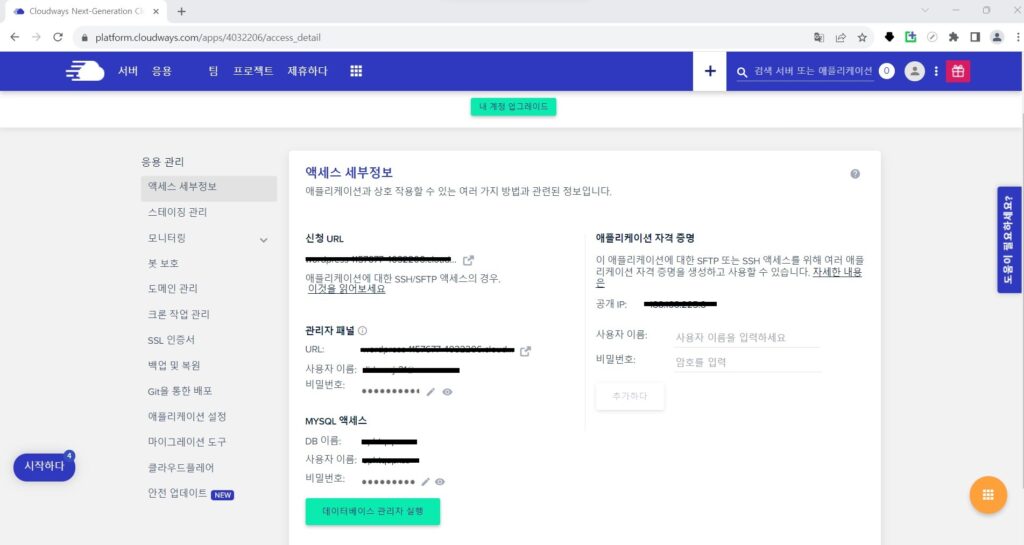Open the 도움이 필요하세요 side tab
1024x545 pixels.
click(x=1009, y=240)
